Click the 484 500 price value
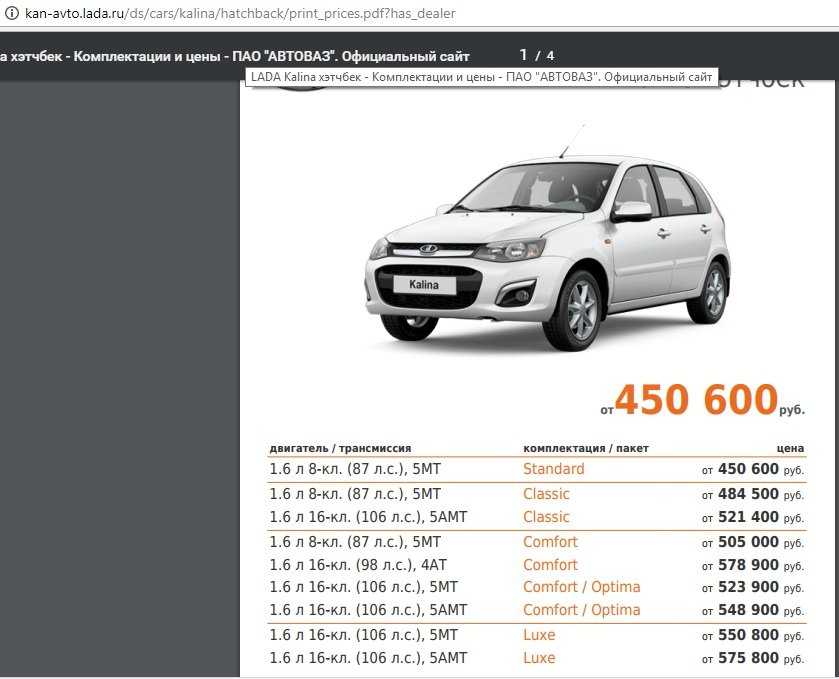This screenshot has width=839, height=679. coord(748,494)
